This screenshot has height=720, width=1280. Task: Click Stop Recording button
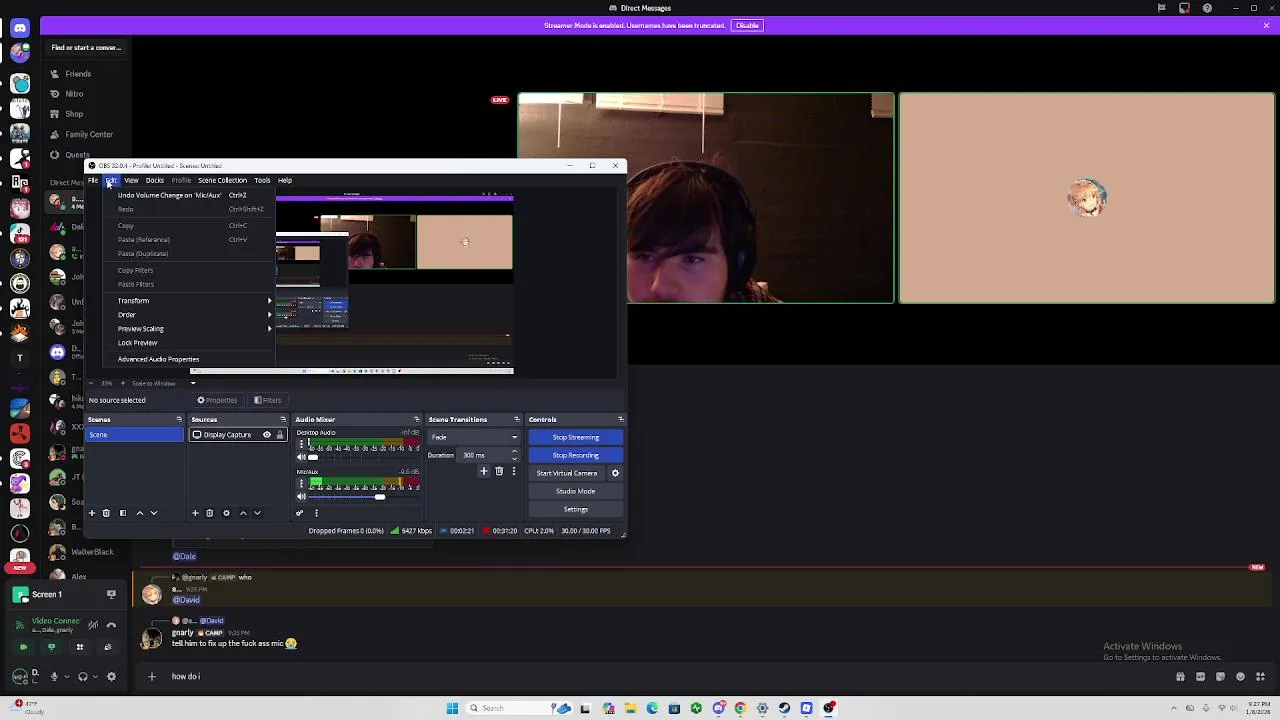575,455
